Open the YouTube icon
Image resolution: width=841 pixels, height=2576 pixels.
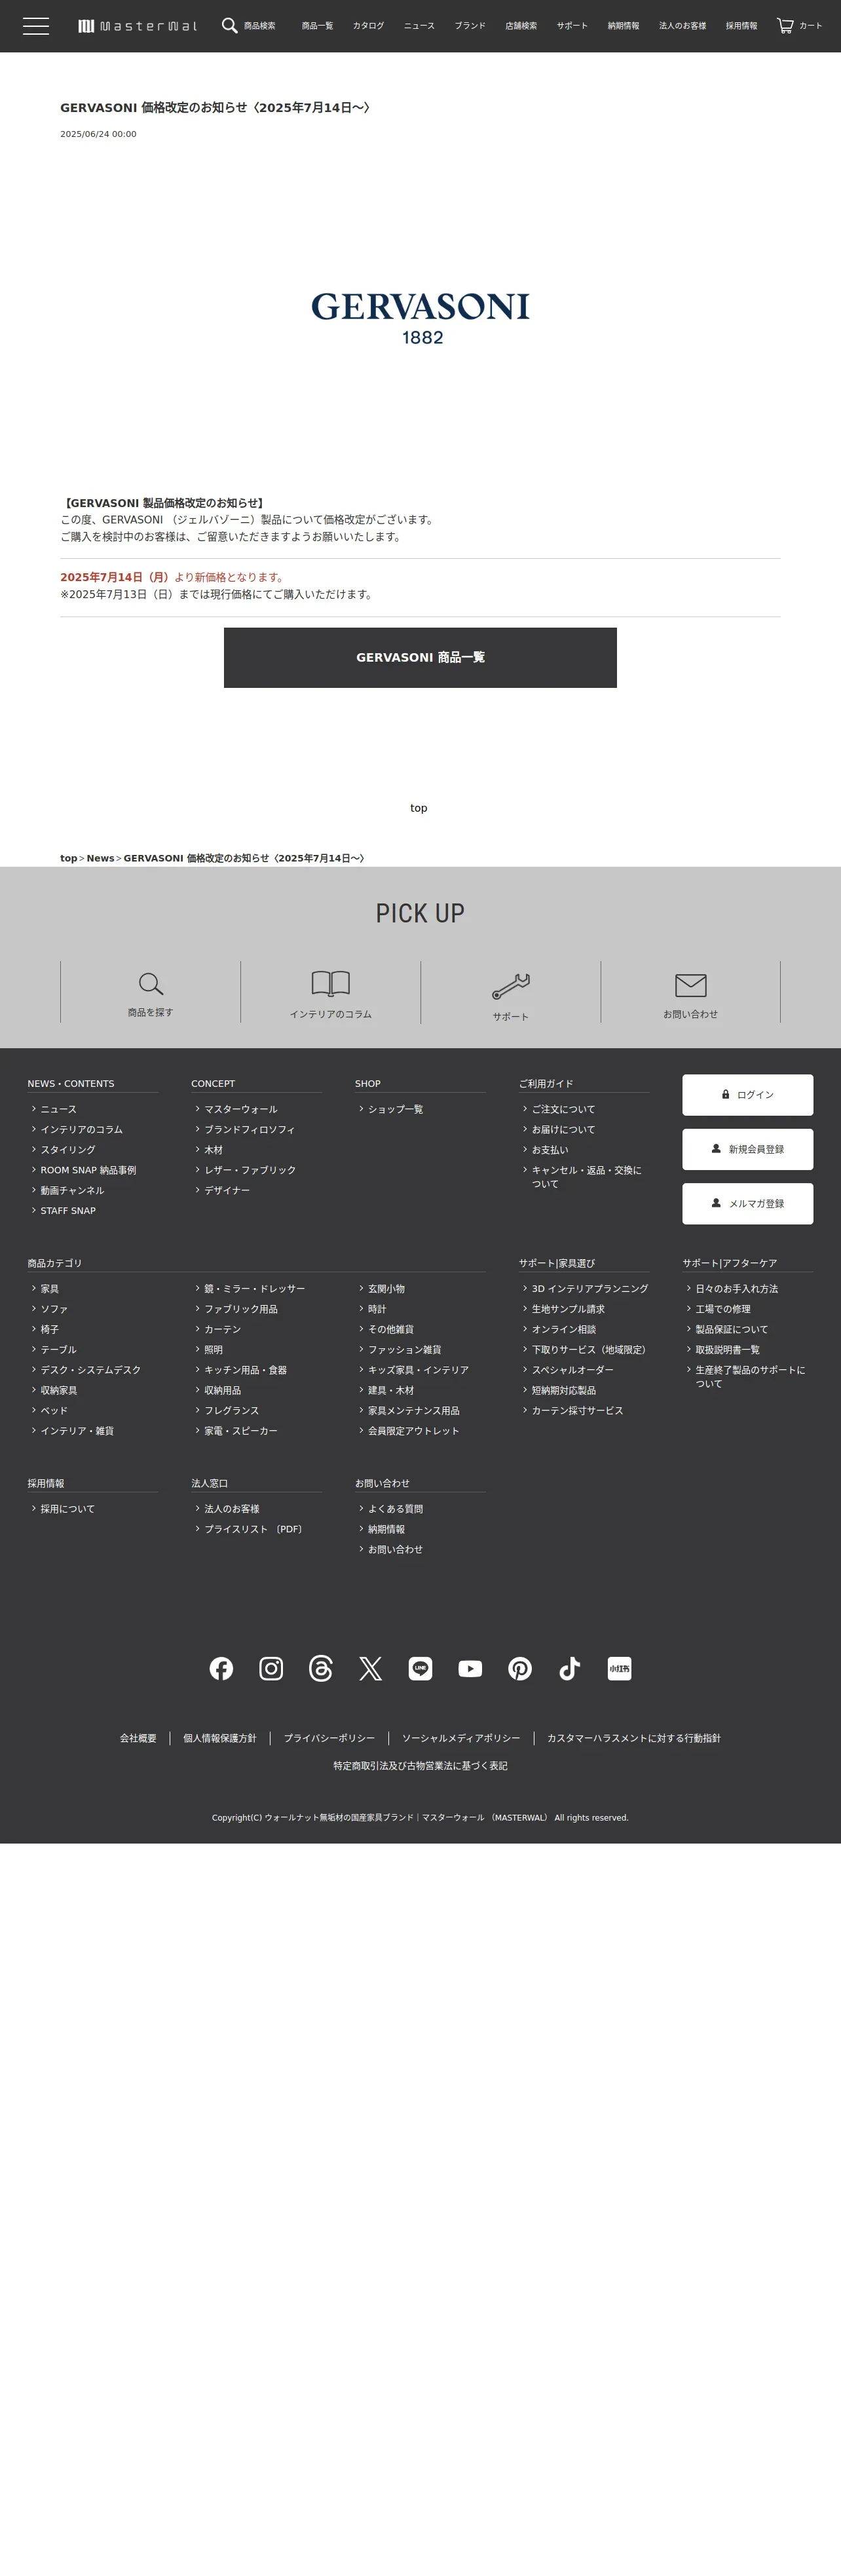pos(470,1668)
